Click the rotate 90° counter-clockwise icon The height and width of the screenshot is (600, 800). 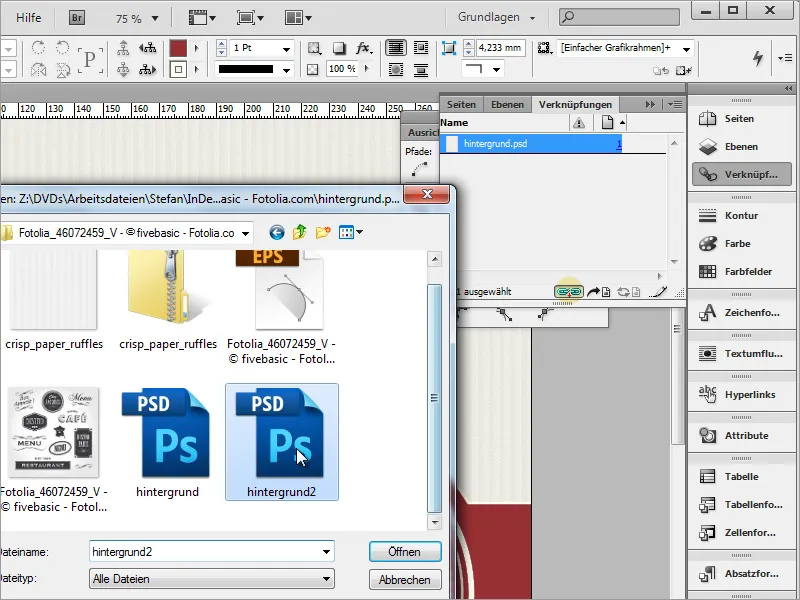pyautogui.click(x=62, y=48)
